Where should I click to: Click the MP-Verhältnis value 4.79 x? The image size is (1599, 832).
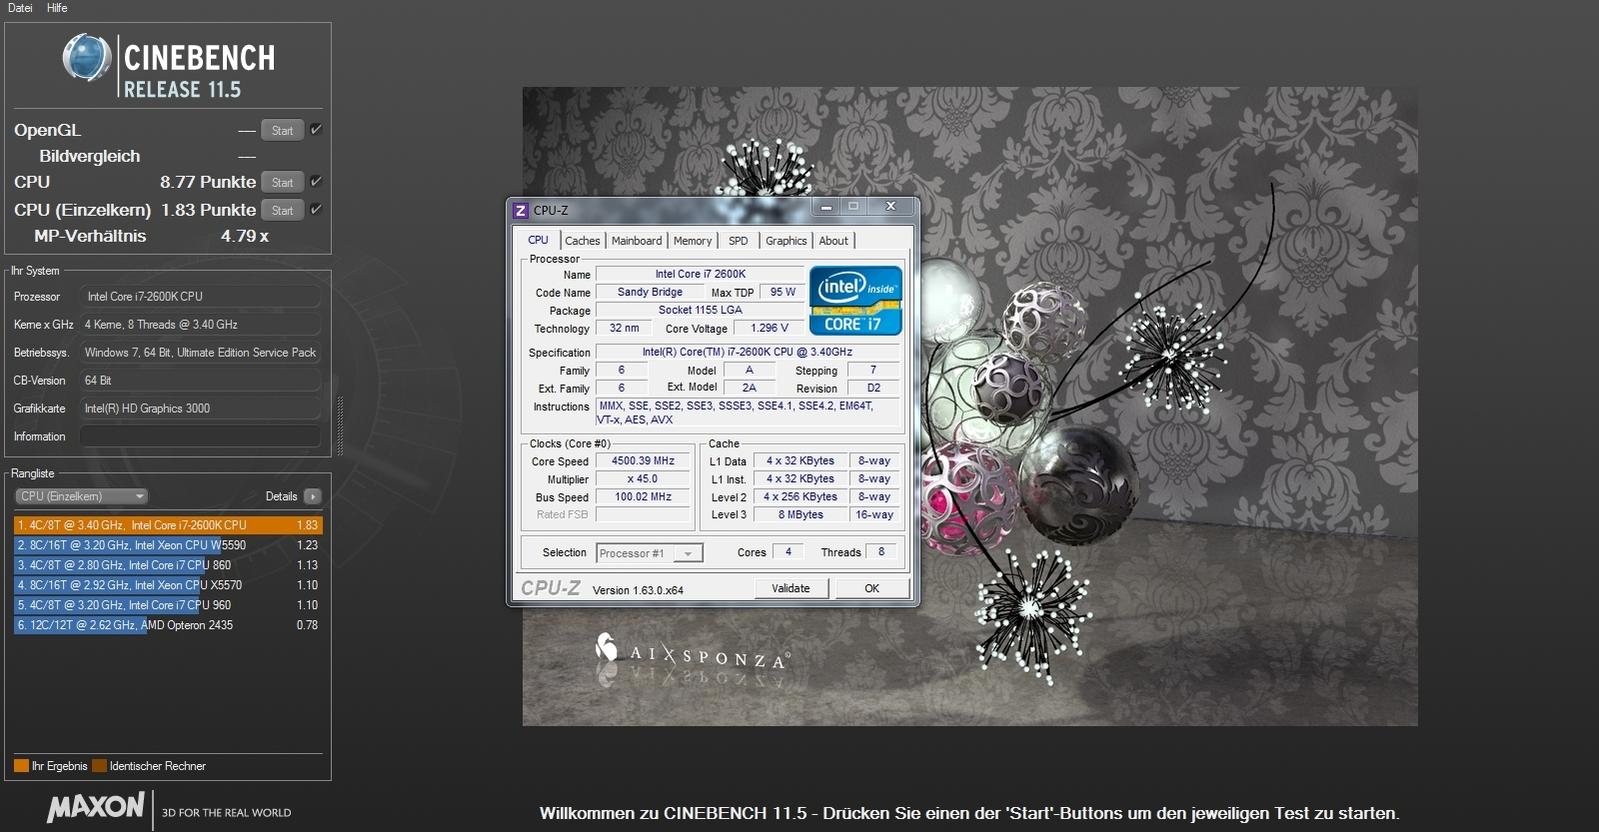coord(245,236)
